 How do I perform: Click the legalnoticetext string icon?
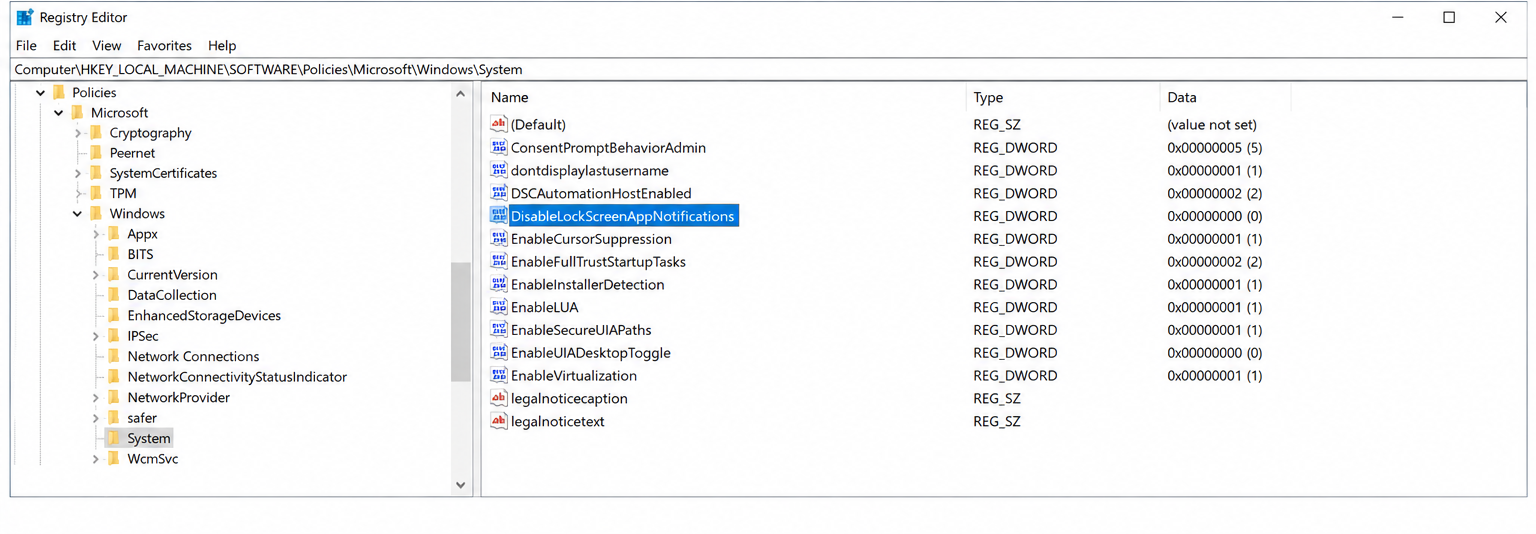(x=499, y=421)
